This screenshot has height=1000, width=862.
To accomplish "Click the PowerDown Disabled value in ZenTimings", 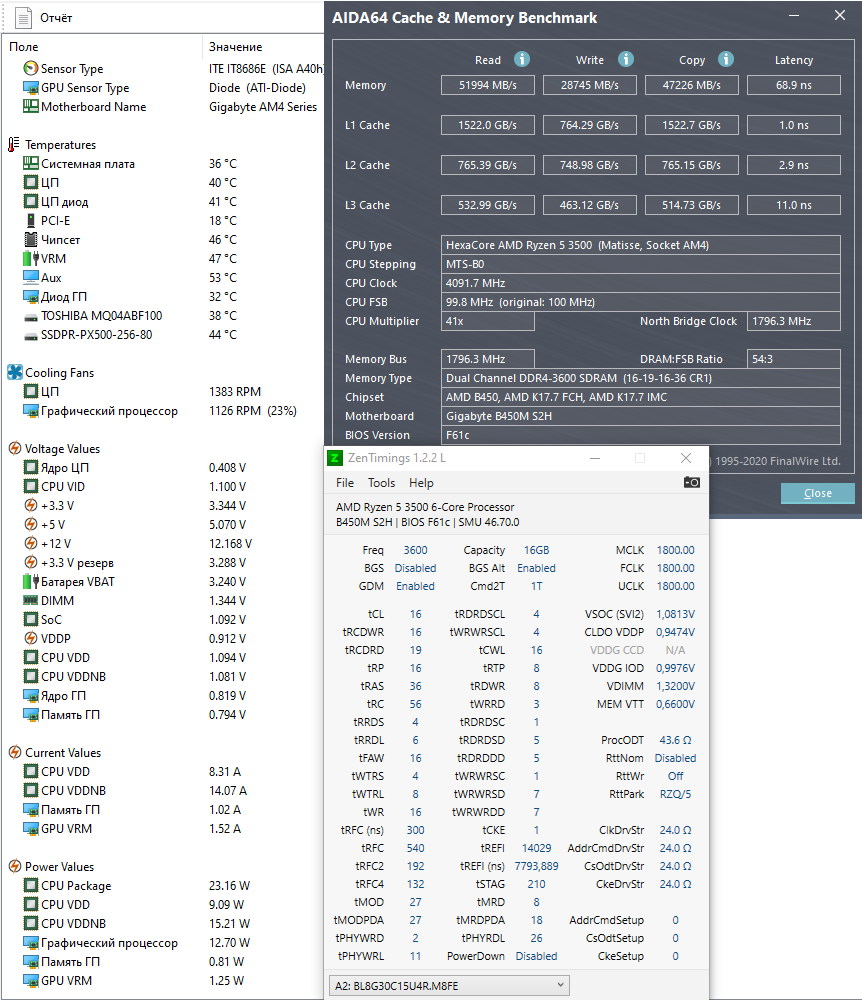I will pos(536,956).
